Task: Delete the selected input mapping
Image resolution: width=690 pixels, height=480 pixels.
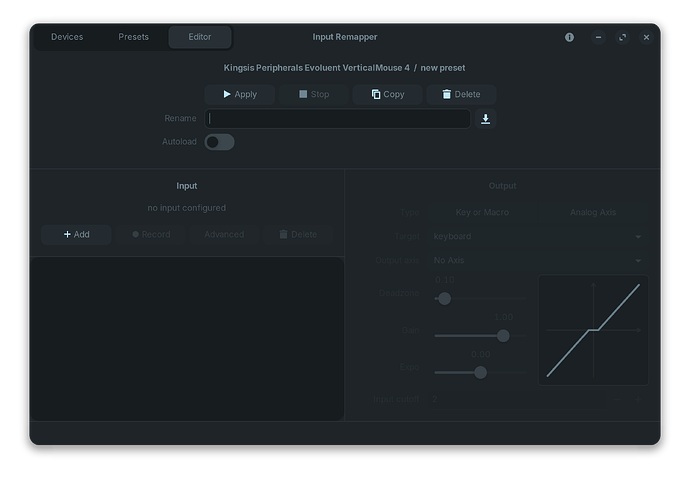Action: [297, 234]
